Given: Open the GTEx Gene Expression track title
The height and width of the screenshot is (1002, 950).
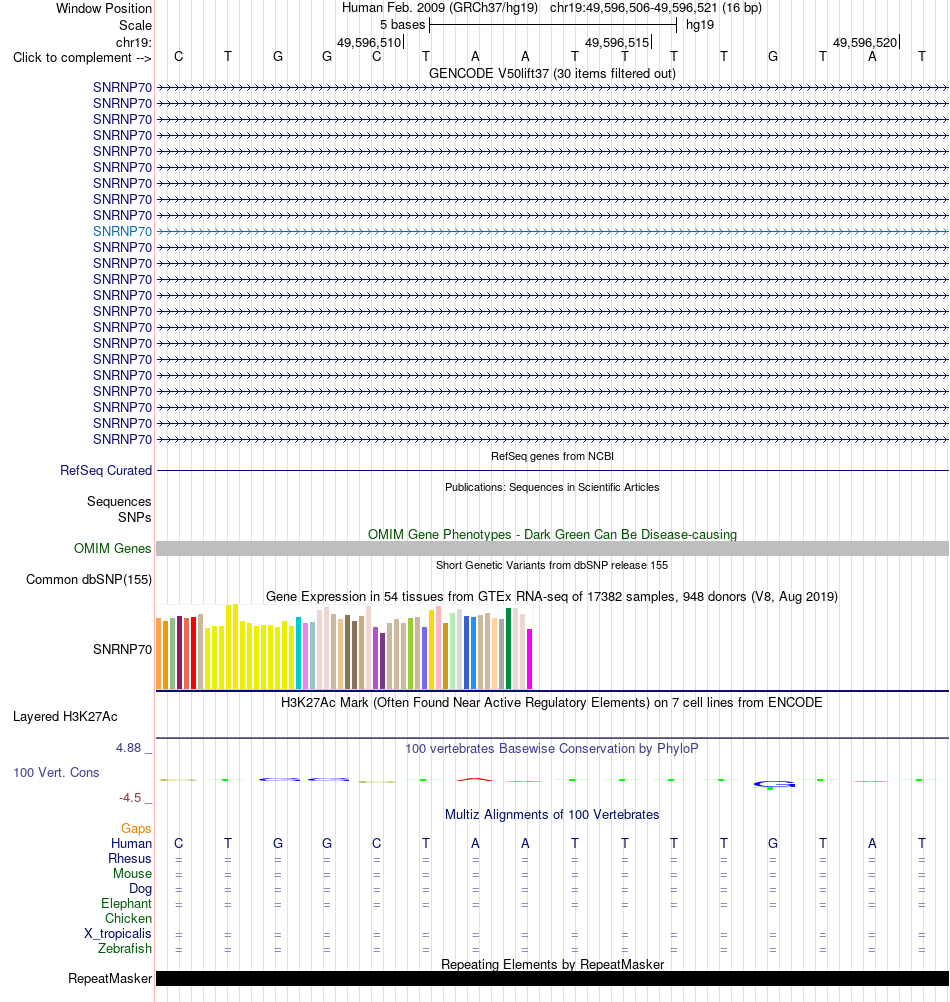Looking at the screenshot, I should coord(552,596).
